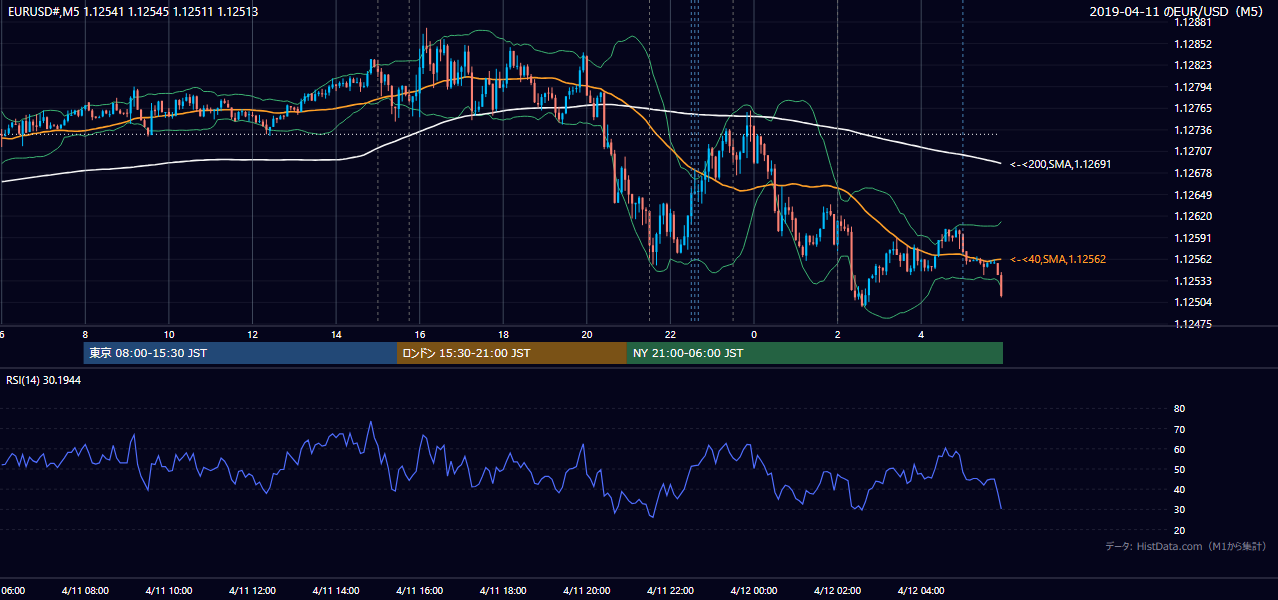The height and width of the screenshot is (600, 1278).
Task: Click price axis value 1.12620
Action: click(x=1194, y=216)
